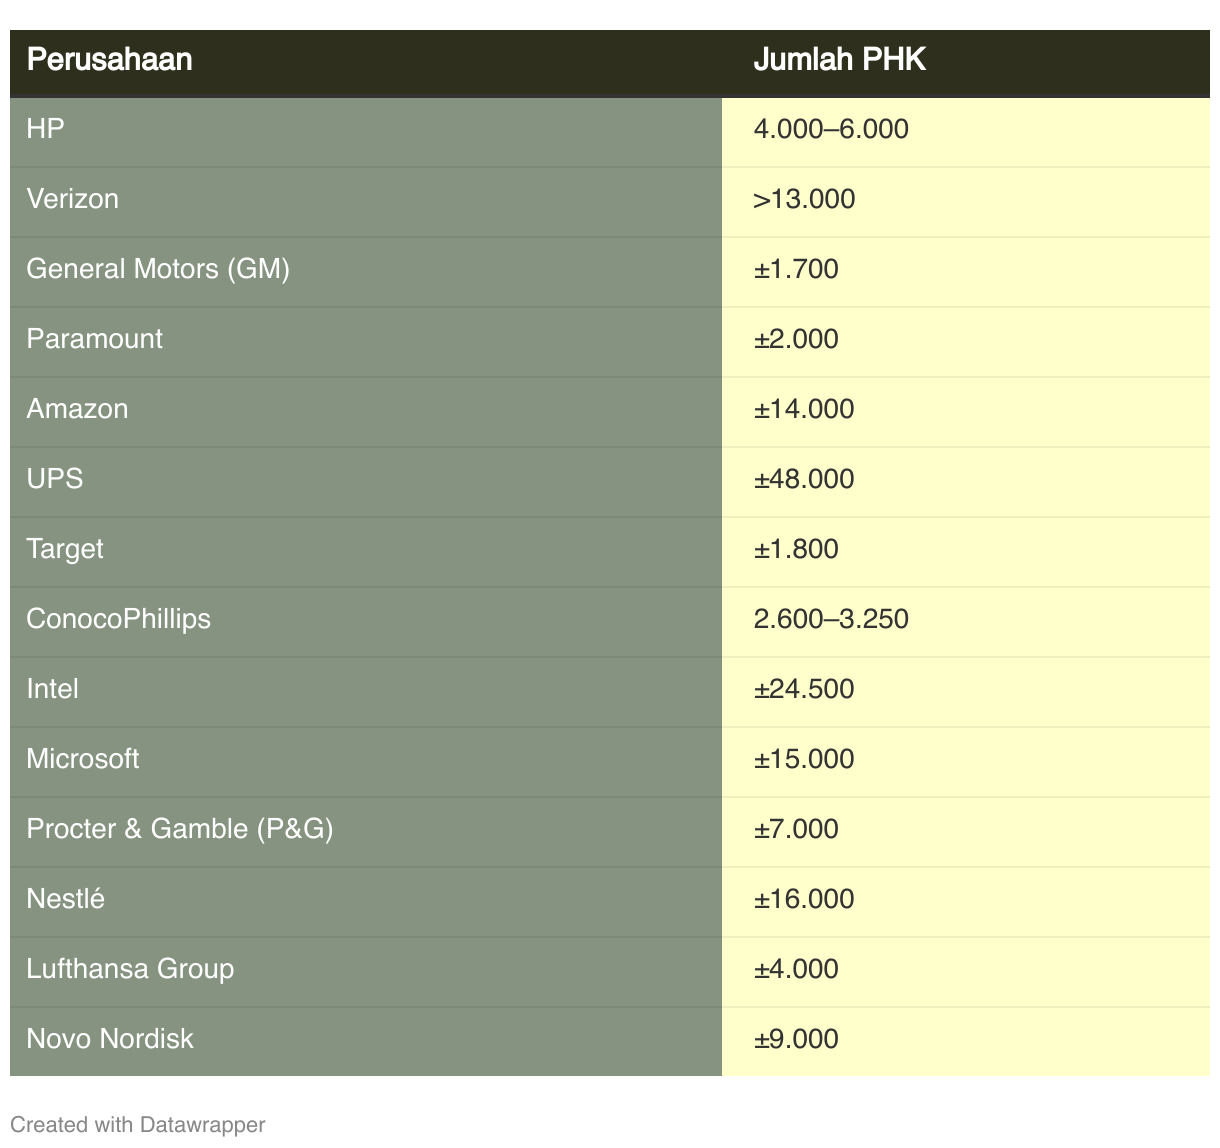This screenshot has width=1220, height=1148.
Task: Click the Intel value ±24.500
Action: (804, 689)
